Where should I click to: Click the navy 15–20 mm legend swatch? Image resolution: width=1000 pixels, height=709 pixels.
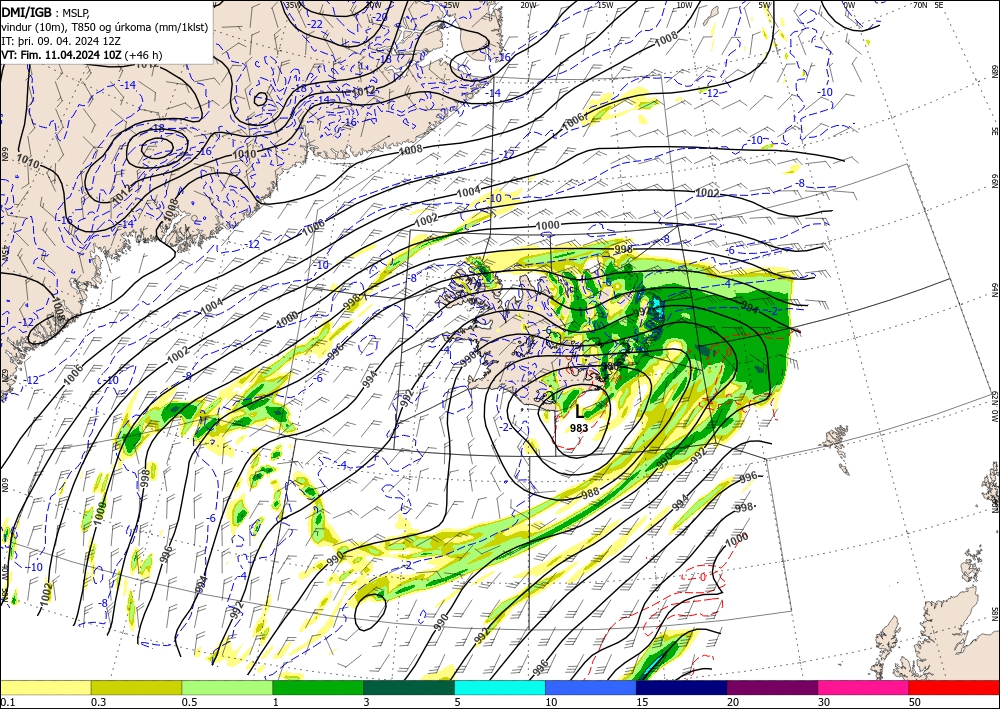682,687
